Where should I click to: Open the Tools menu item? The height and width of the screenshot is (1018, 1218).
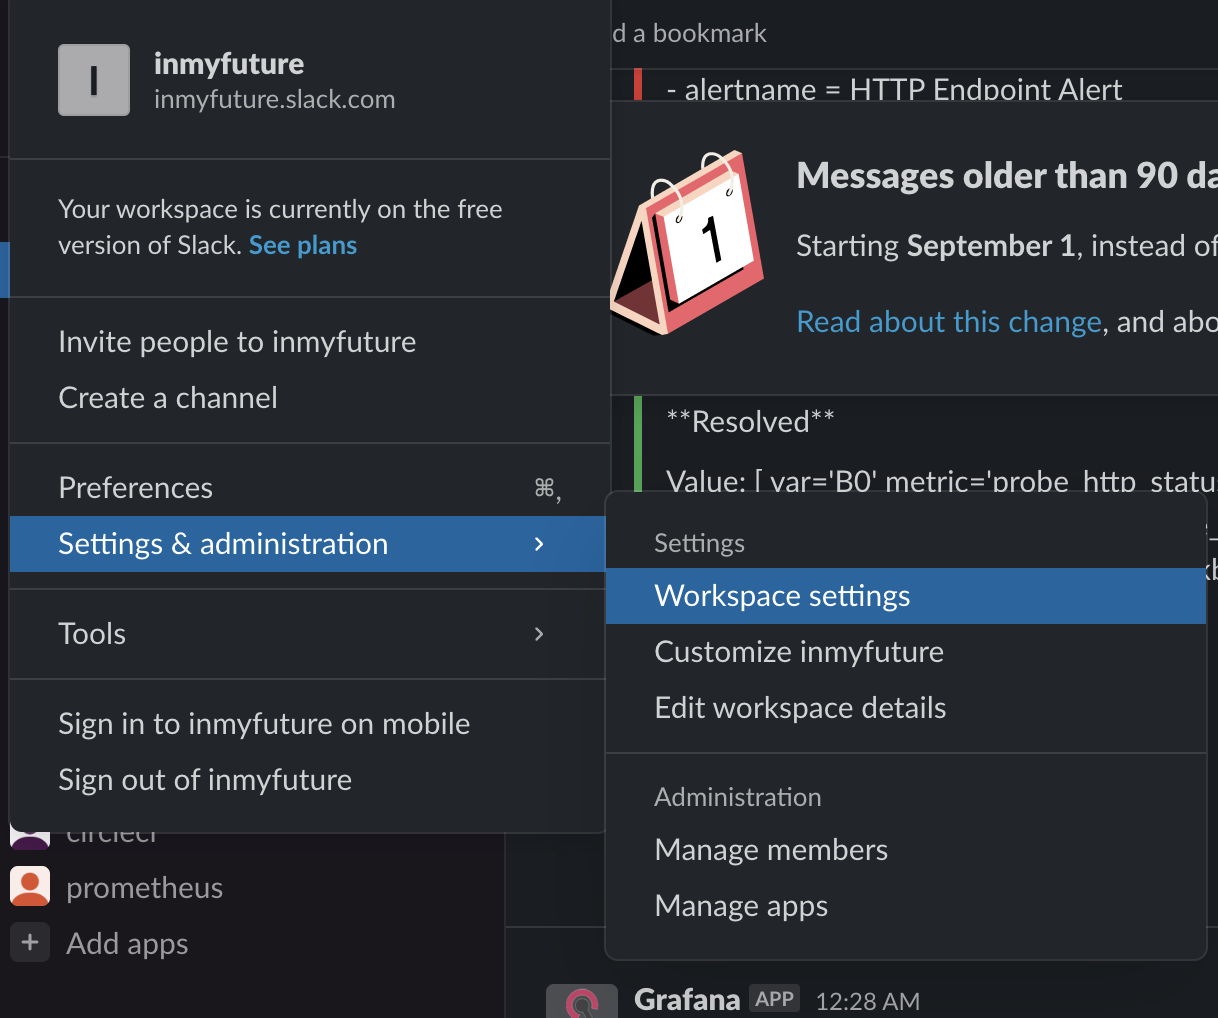tap(308, 634)
